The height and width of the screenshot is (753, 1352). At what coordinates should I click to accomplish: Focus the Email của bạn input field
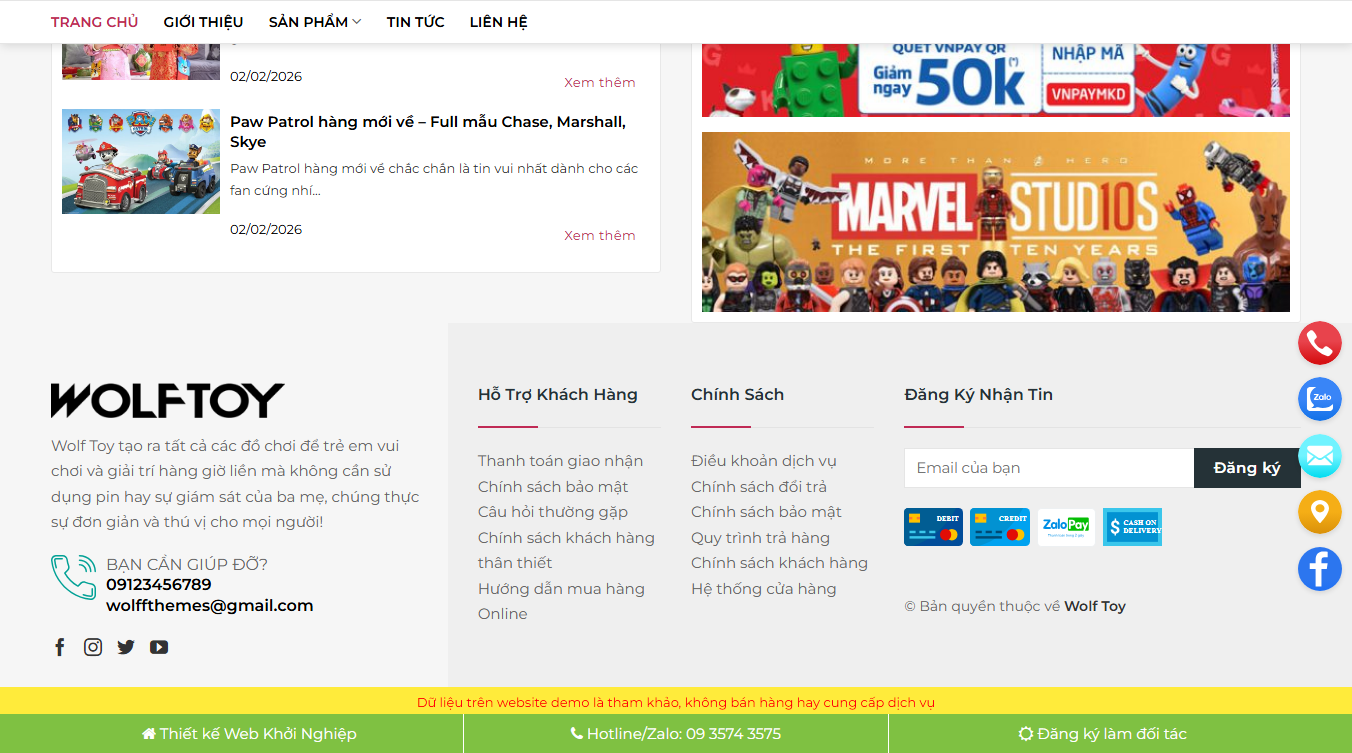coord(1049,468)
